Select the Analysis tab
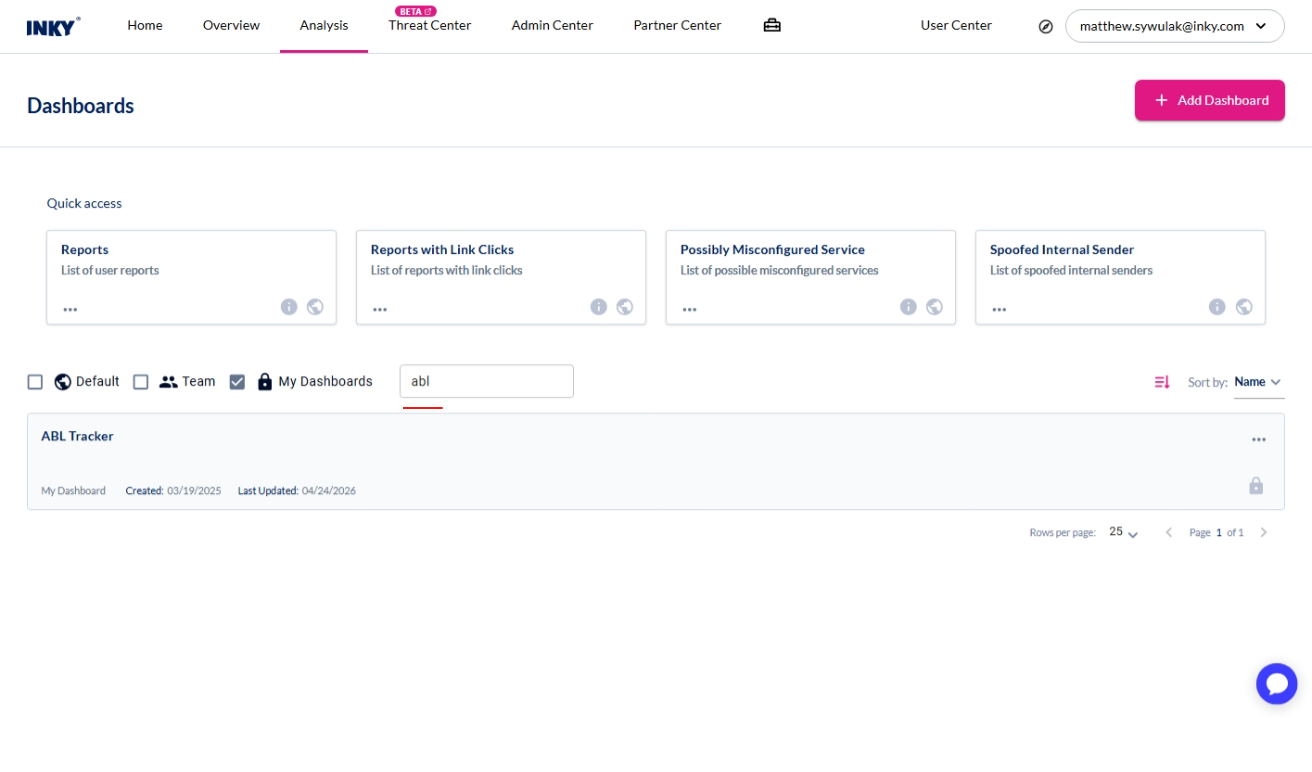The image size is (1312, 772). pyautogui.click(x=324, y=26)
